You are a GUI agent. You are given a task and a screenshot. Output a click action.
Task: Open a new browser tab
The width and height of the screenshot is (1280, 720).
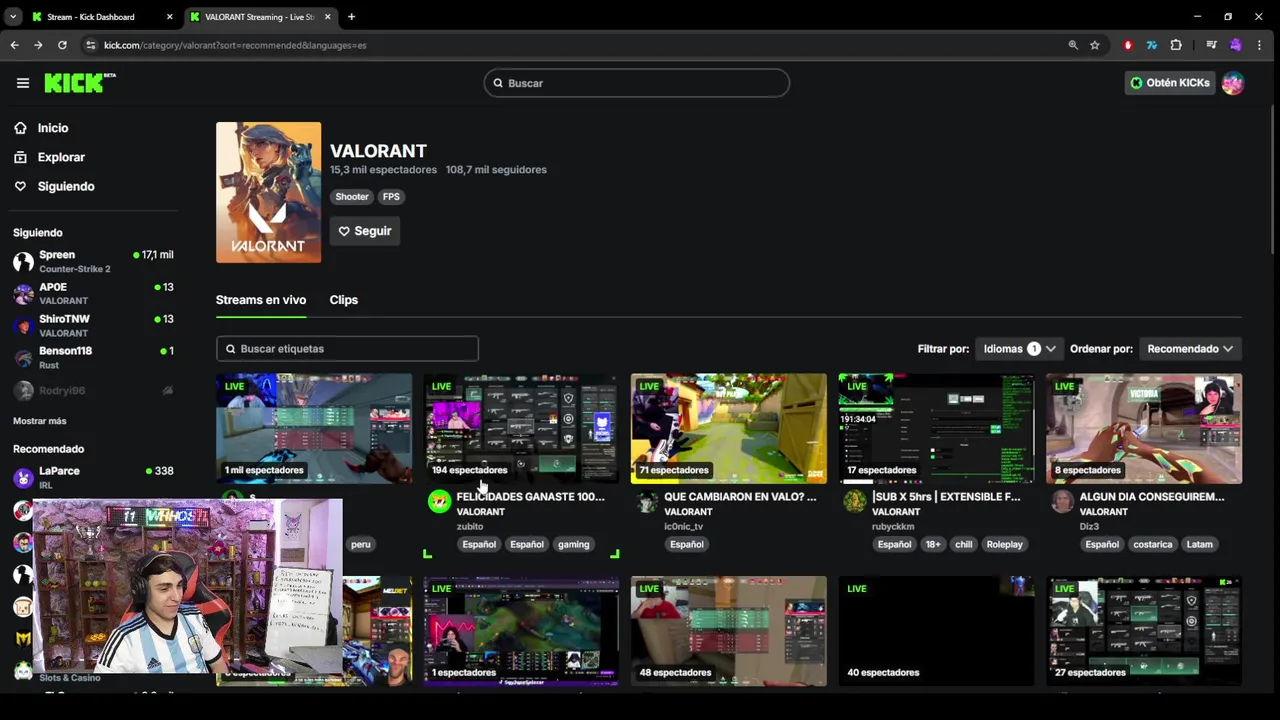351,17
